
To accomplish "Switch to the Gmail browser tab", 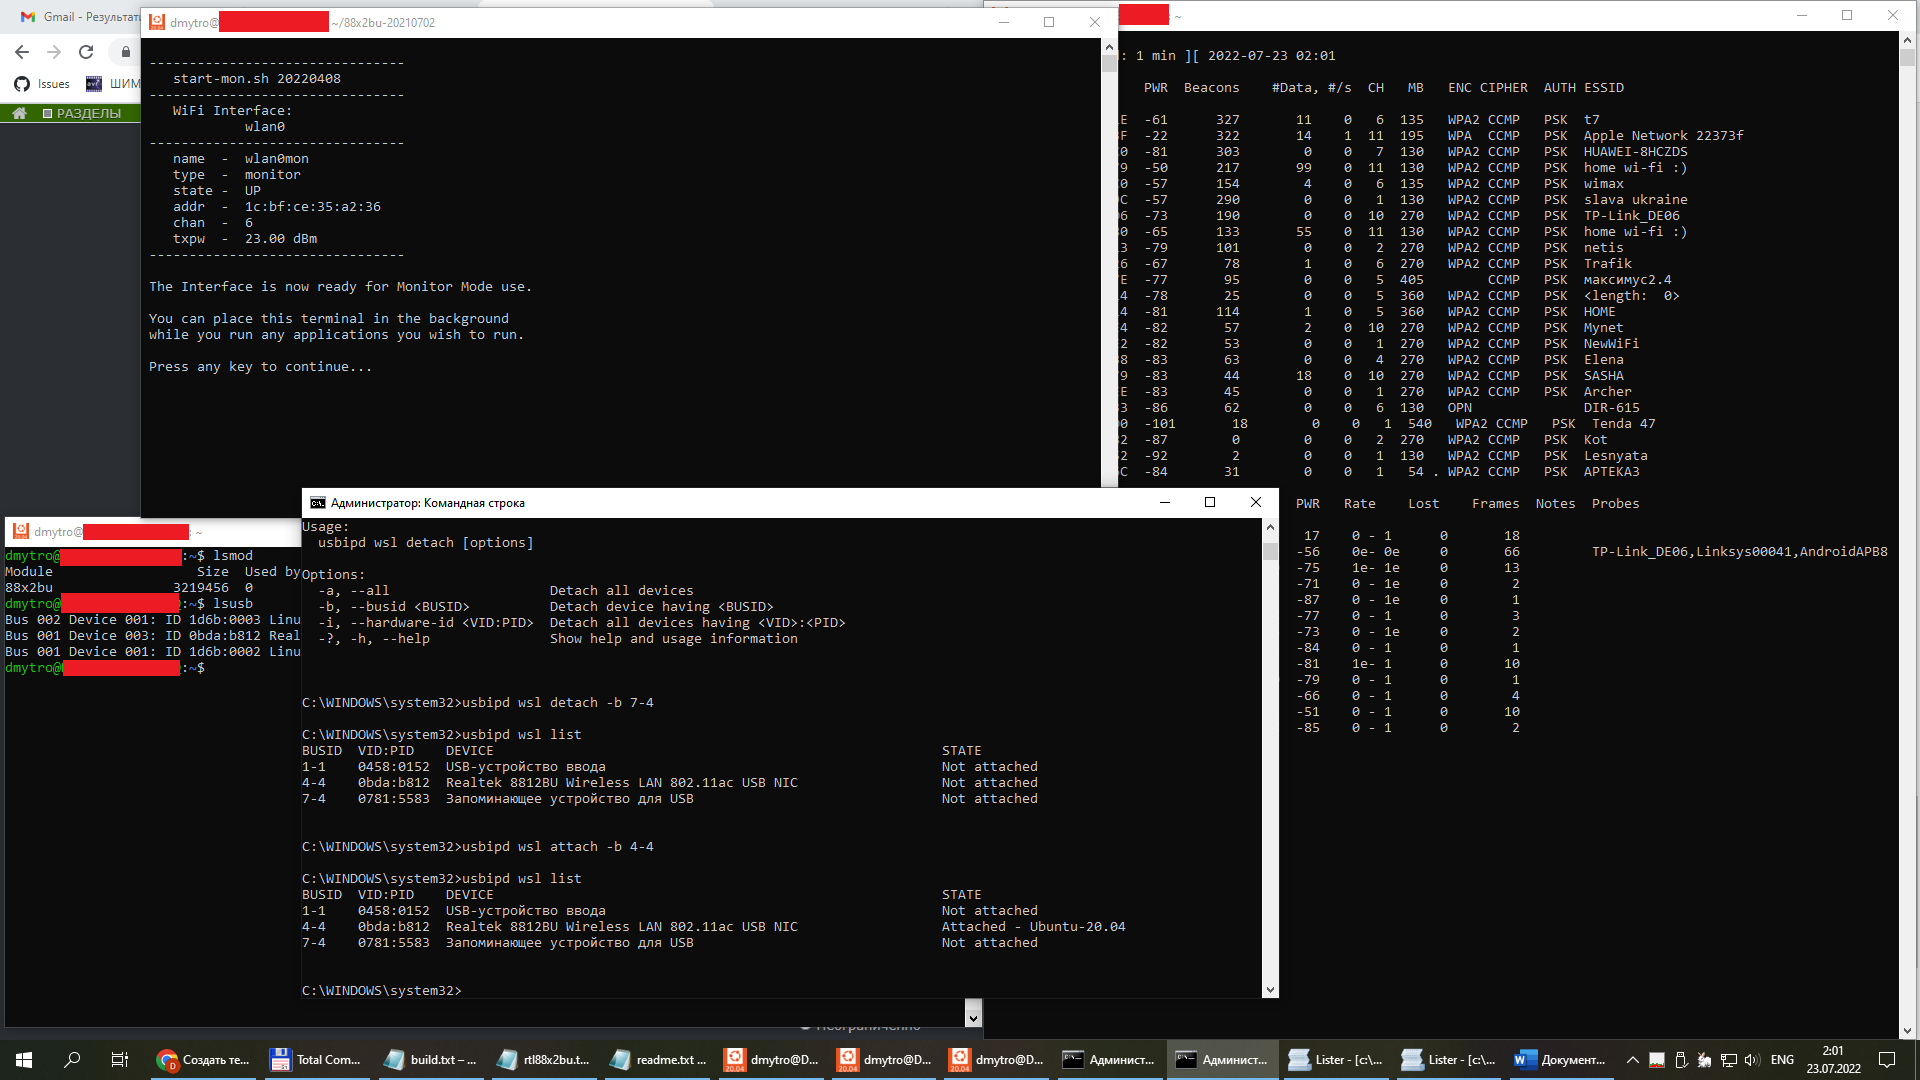I will (x=80, y=17).
